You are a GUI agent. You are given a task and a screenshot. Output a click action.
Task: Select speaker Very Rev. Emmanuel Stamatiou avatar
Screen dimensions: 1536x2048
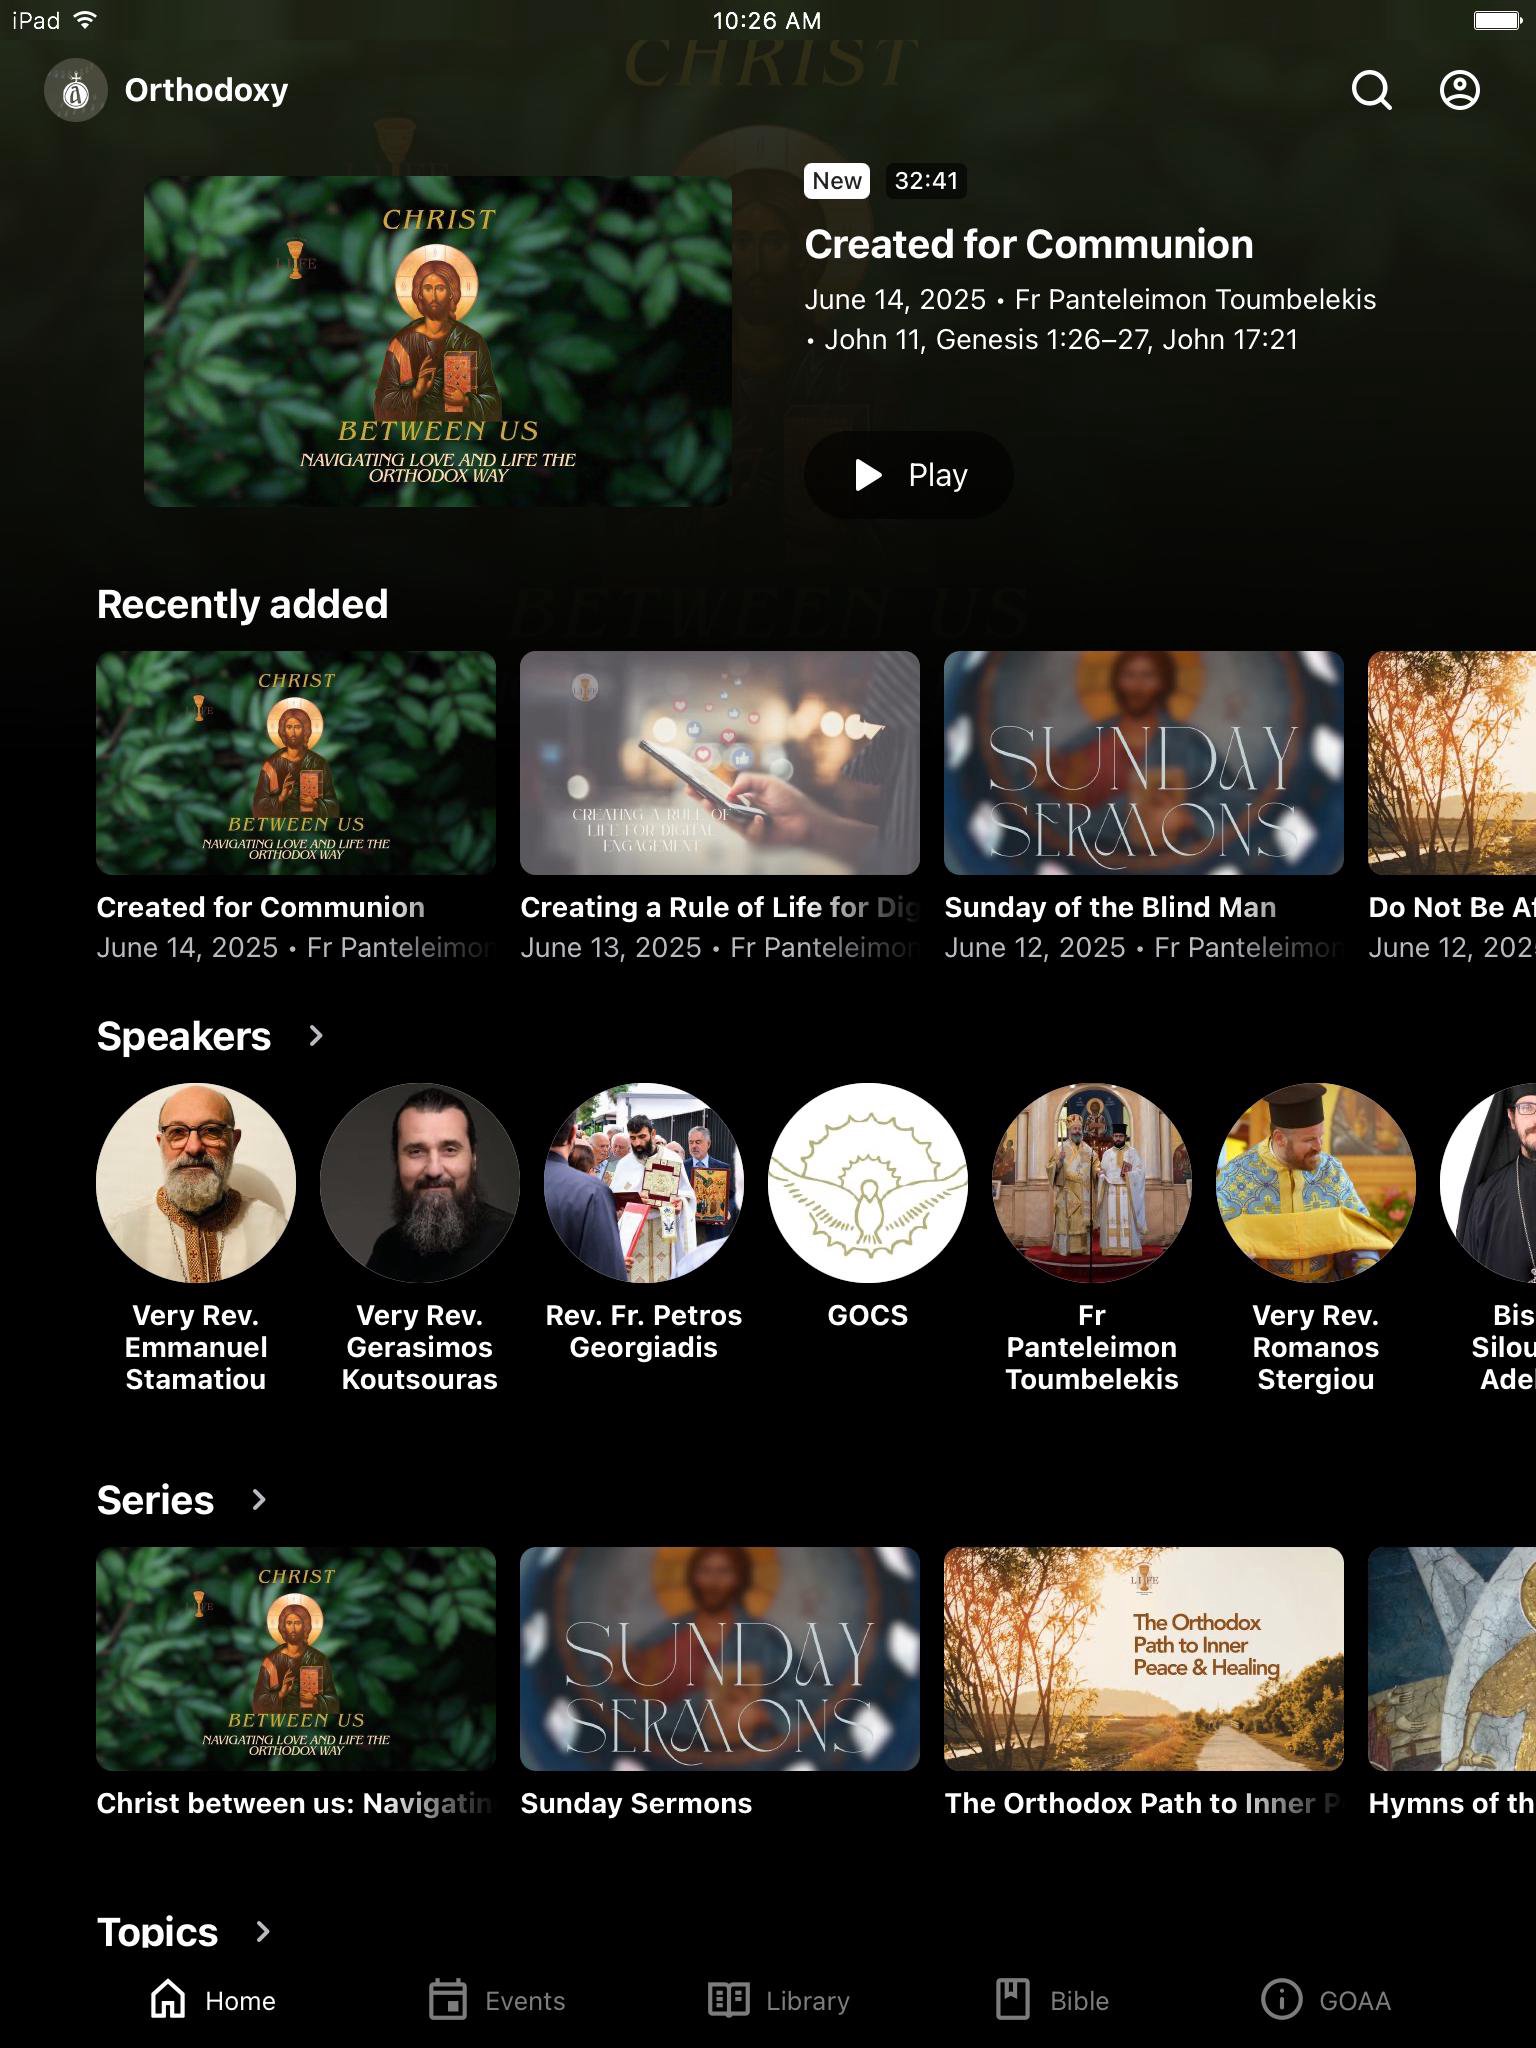pos(196,1183)
